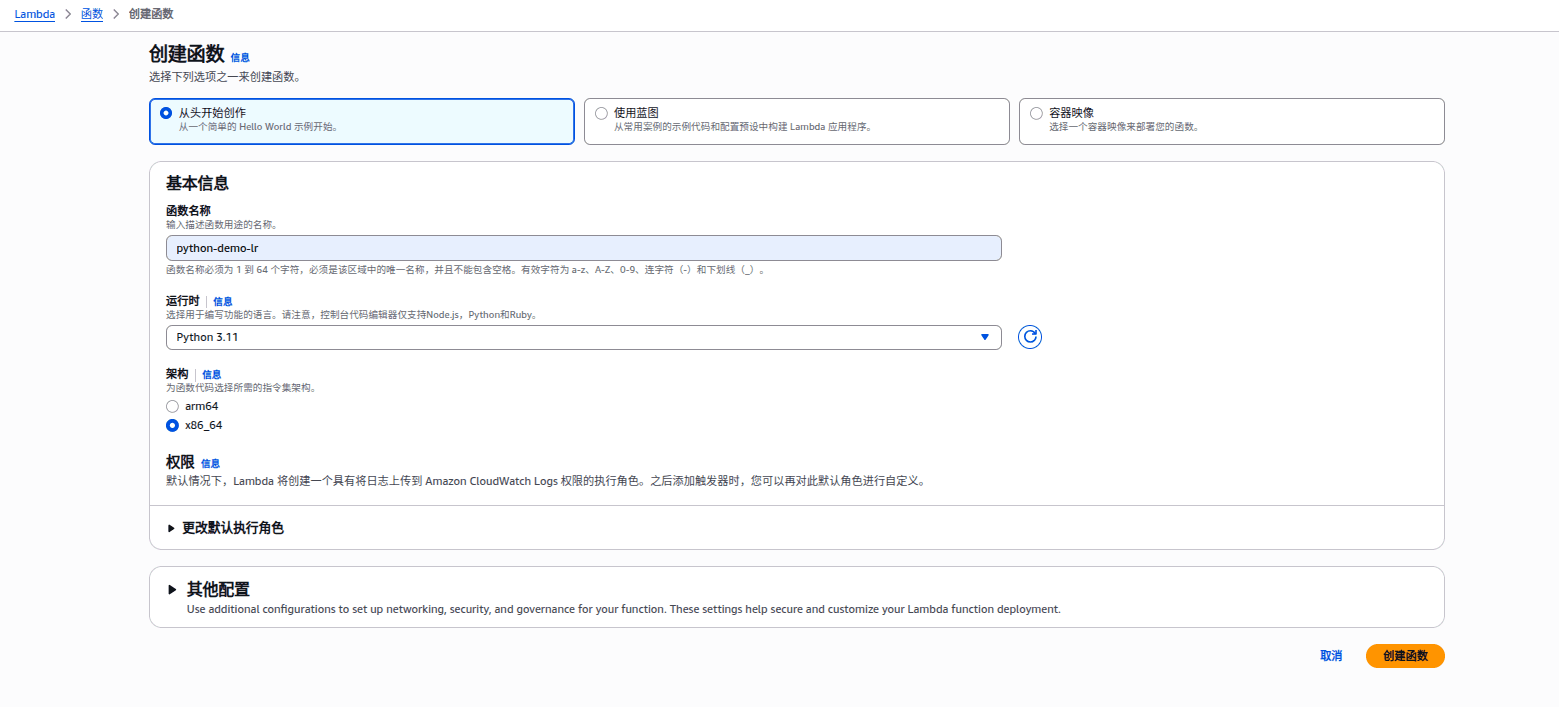Open 信息 link next to 运行时

coord(222,301)
